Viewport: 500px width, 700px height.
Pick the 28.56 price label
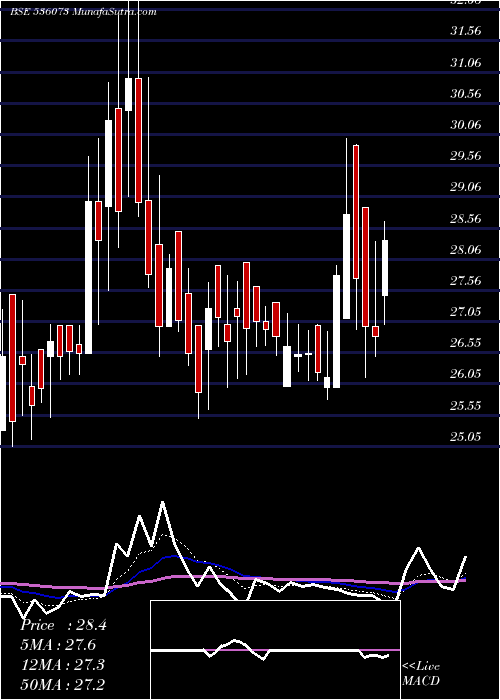(466, 218)
